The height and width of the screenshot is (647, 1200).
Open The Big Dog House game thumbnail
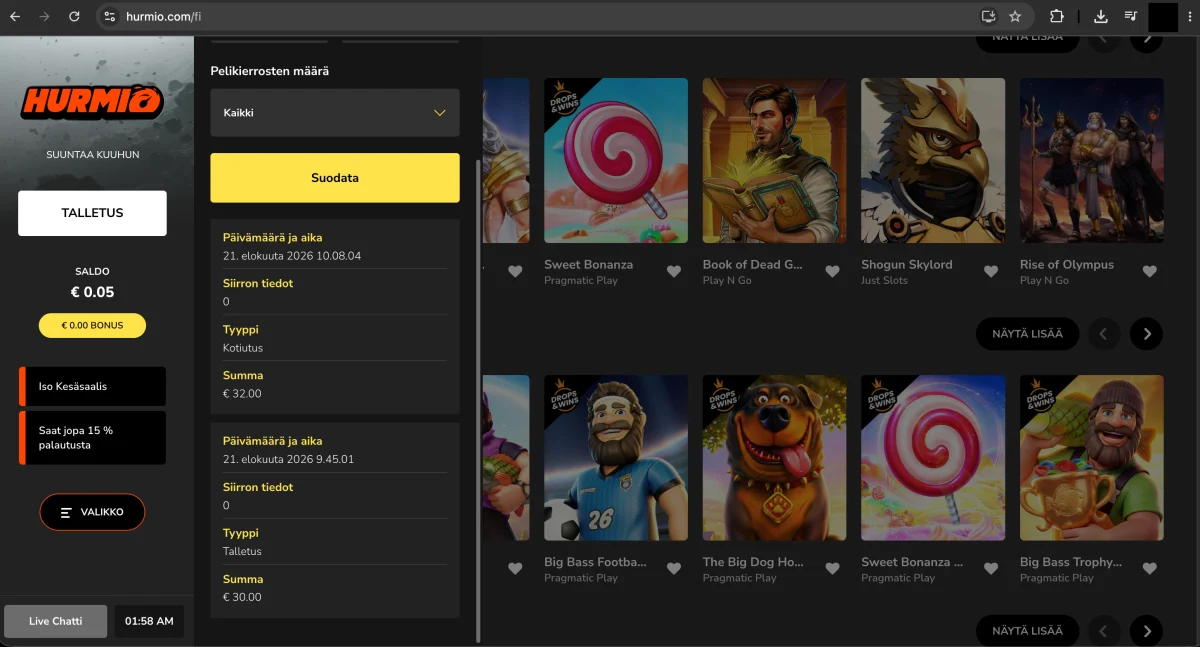pos(775,458)
